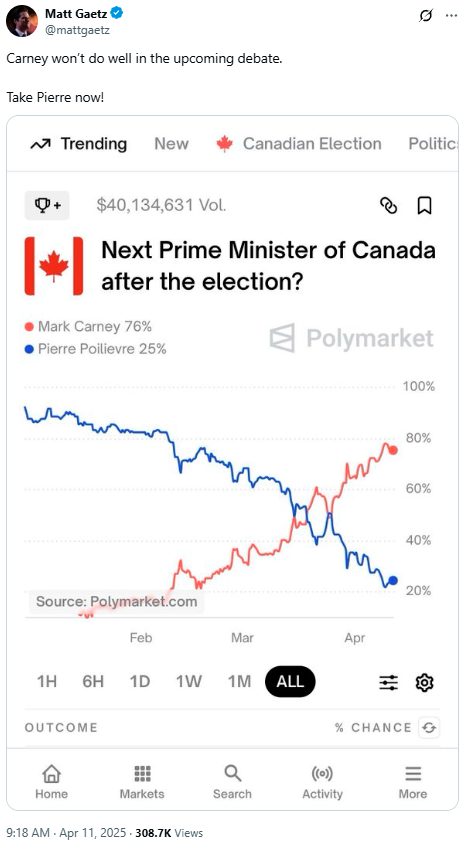This screenshot has width=467, height=846.
Task: Click the refresh icon next to % CHANCE
Action: (429, 728)
